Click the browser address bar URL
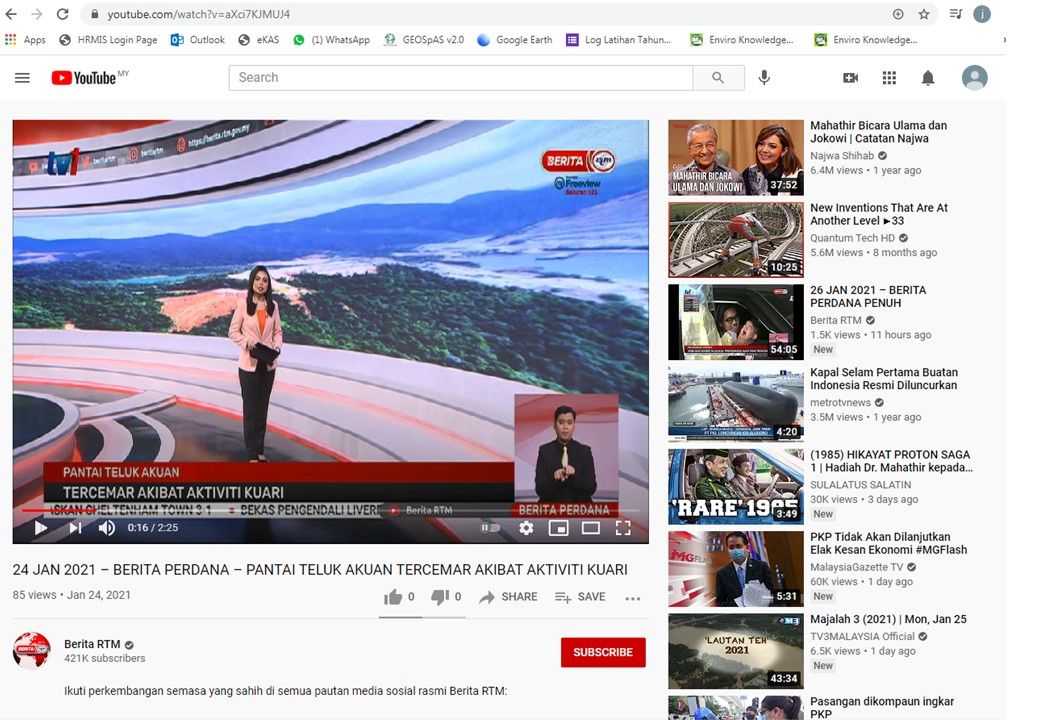The width and height of the screenshot is (1040, 720). pyautogui.click(x=198, y=14)
